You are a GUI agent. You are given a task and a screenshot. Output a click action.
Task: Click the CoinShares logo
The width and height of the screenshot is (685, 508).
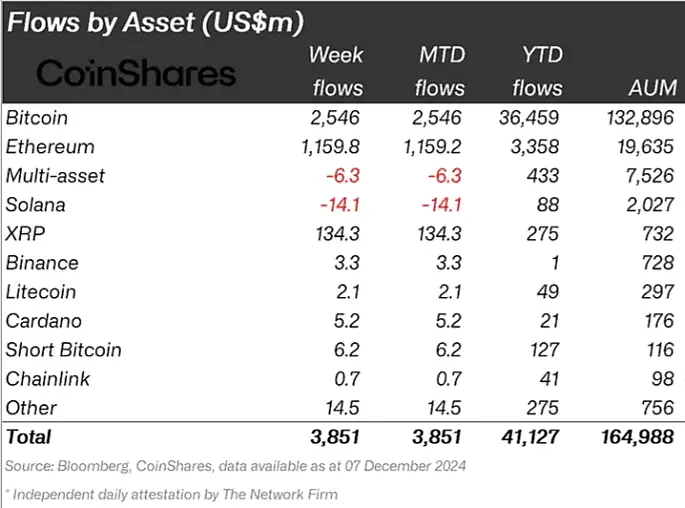[136, 73]
